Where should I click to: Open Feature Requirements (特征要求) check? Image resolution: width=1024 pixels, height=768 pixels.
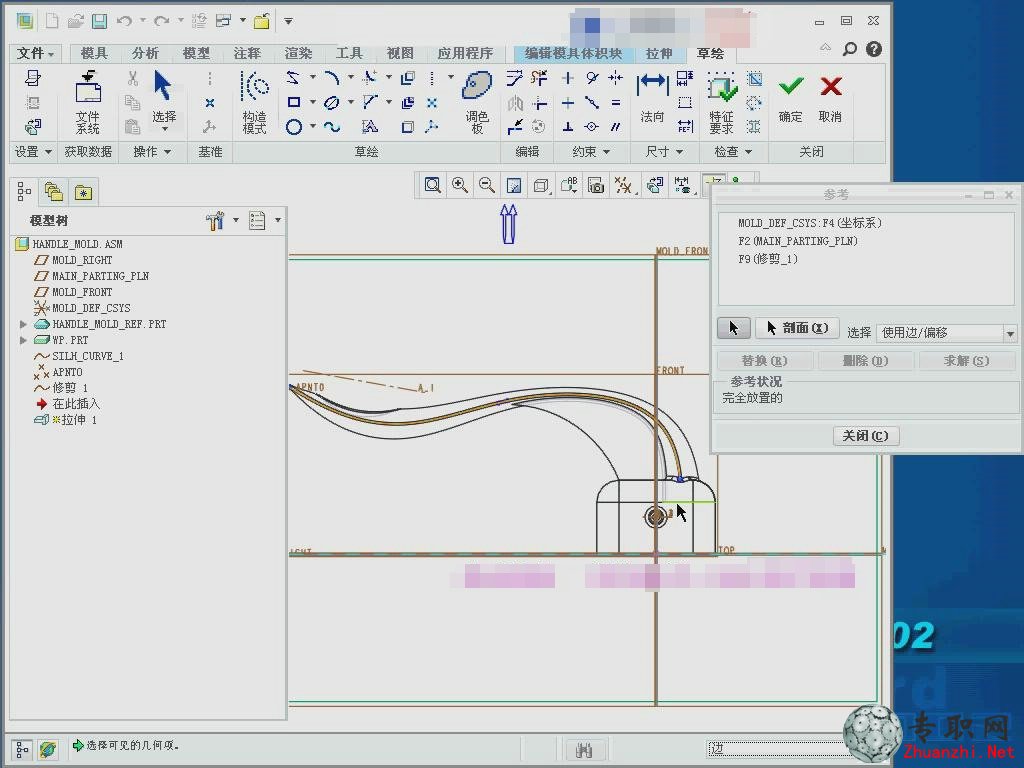(722, 103)
